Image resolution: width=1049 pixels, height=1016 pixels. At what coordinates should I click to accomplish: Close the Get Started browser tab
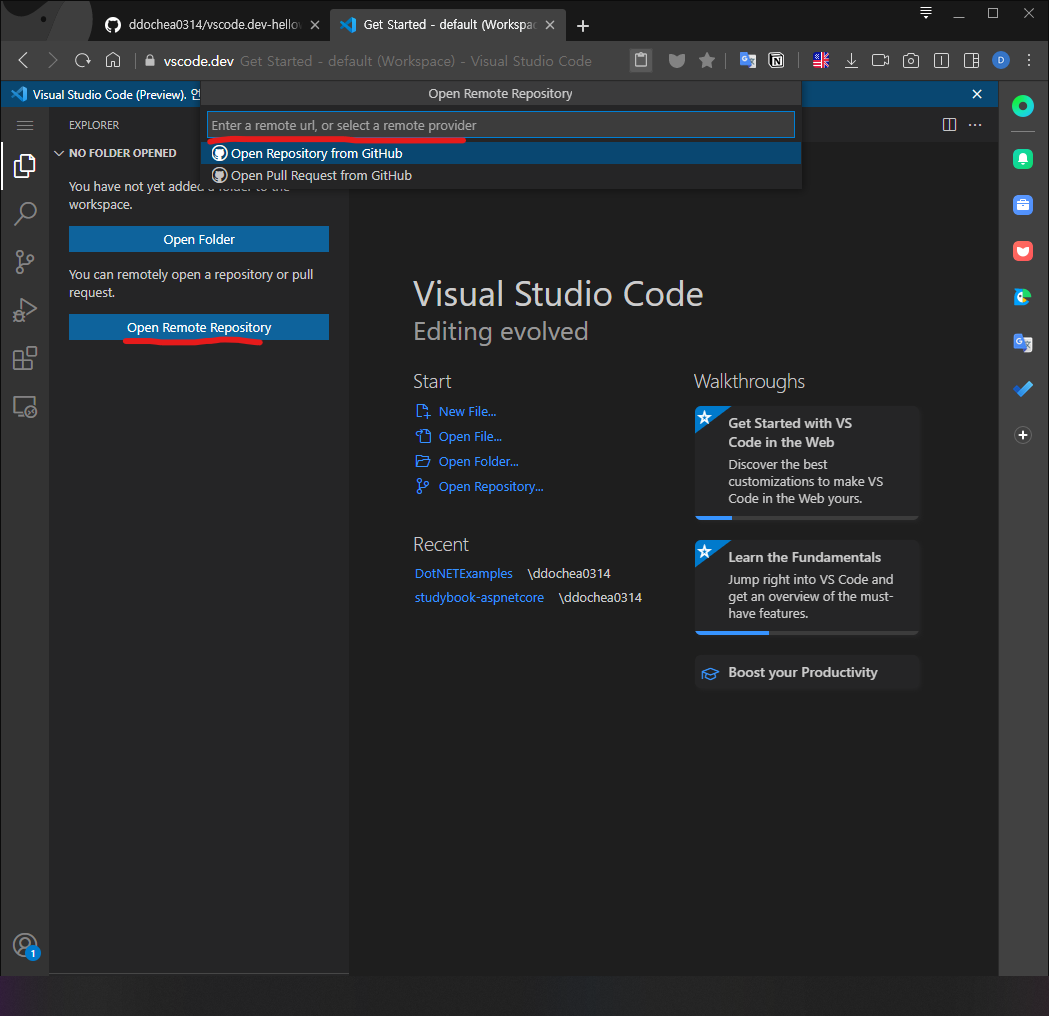coord(550,25)
